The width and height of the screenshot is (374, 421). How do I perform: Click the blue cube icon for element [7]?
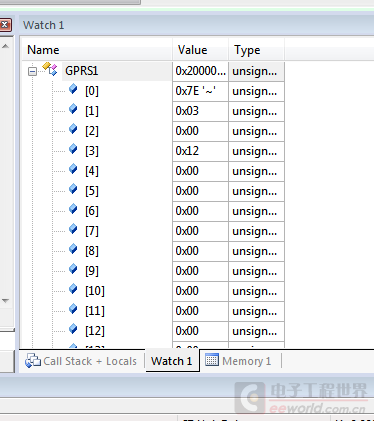point(73,229)
